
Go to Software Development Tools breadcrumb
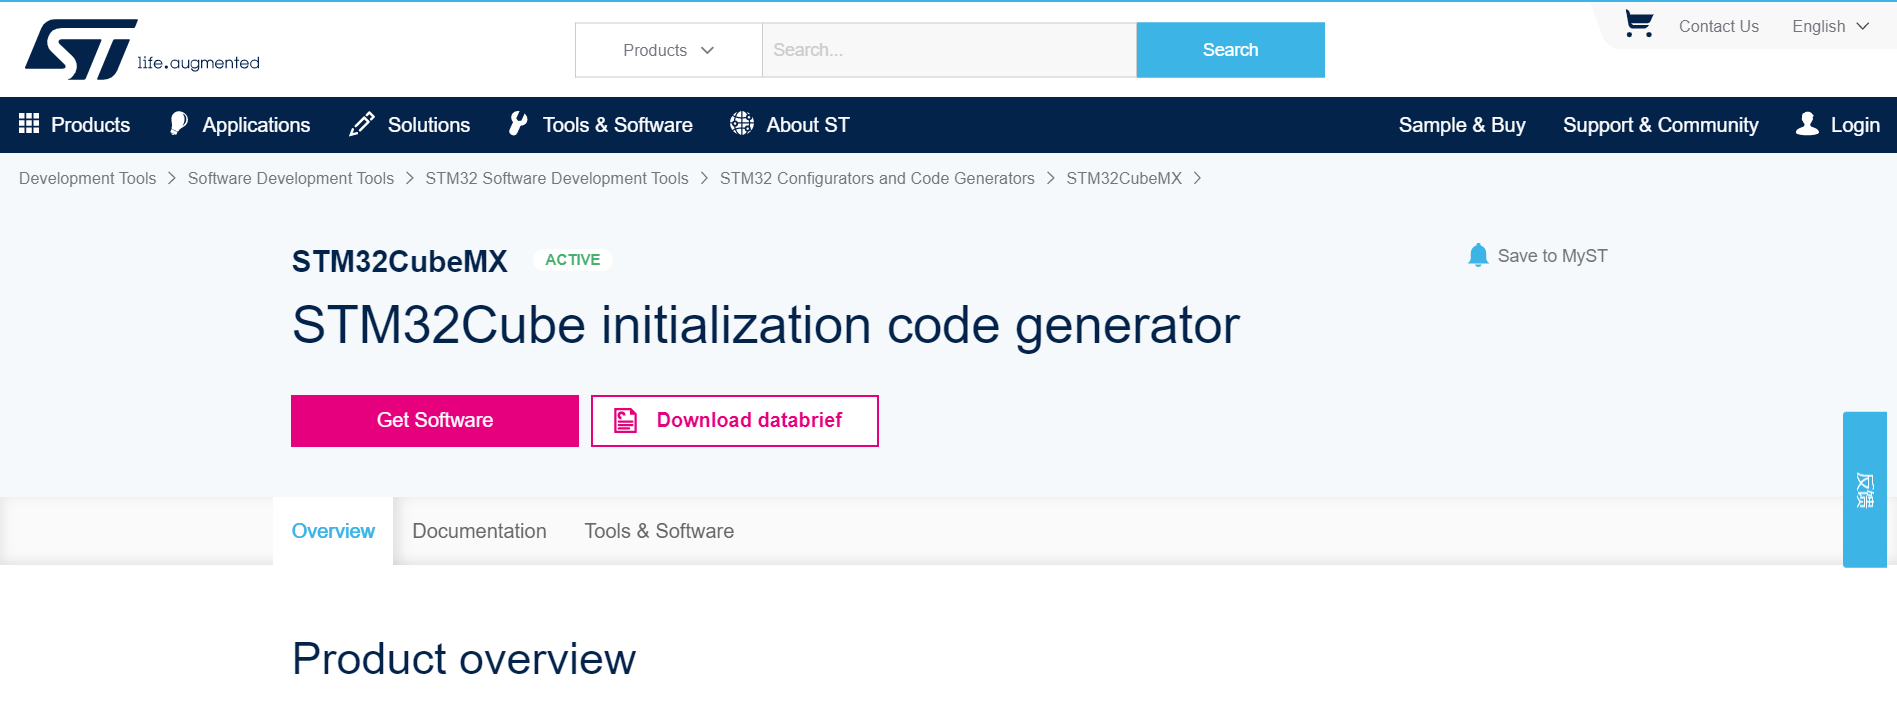tap(291, 178)
